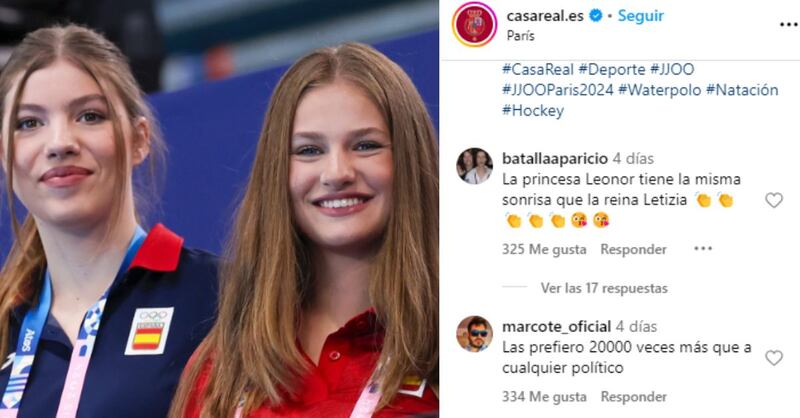Open more options for batallaaparicio's comment
800x418 pixels.
pyautogui.click(x=703, y=249)
